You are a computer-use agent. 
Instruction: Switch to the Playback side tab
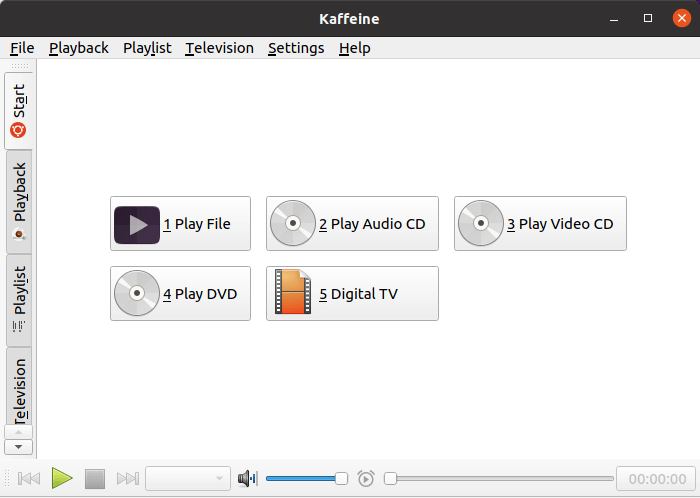[19, 202]
